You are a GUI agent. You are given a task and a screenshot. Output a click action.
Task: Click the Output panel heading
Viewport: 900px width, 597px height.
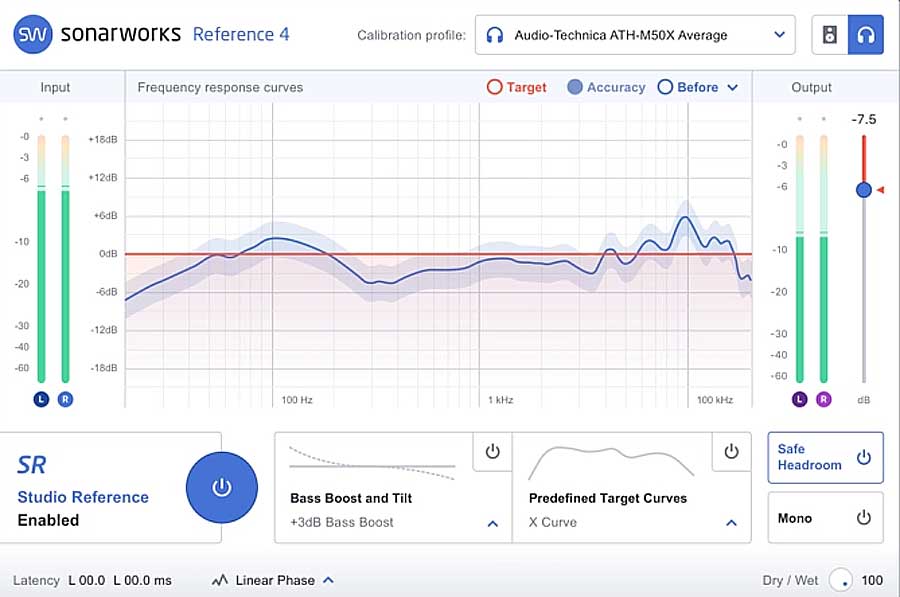811,87
